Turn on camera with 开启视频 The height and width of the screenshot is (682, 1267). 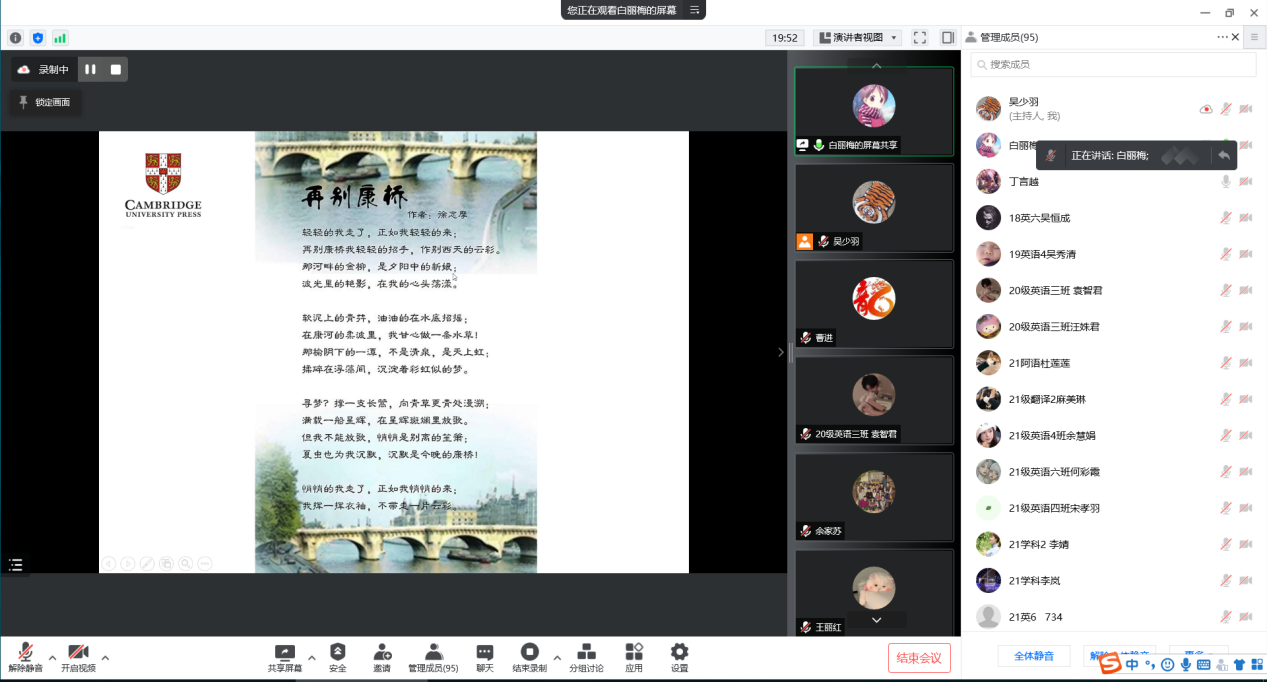click(x=78, y=656)
